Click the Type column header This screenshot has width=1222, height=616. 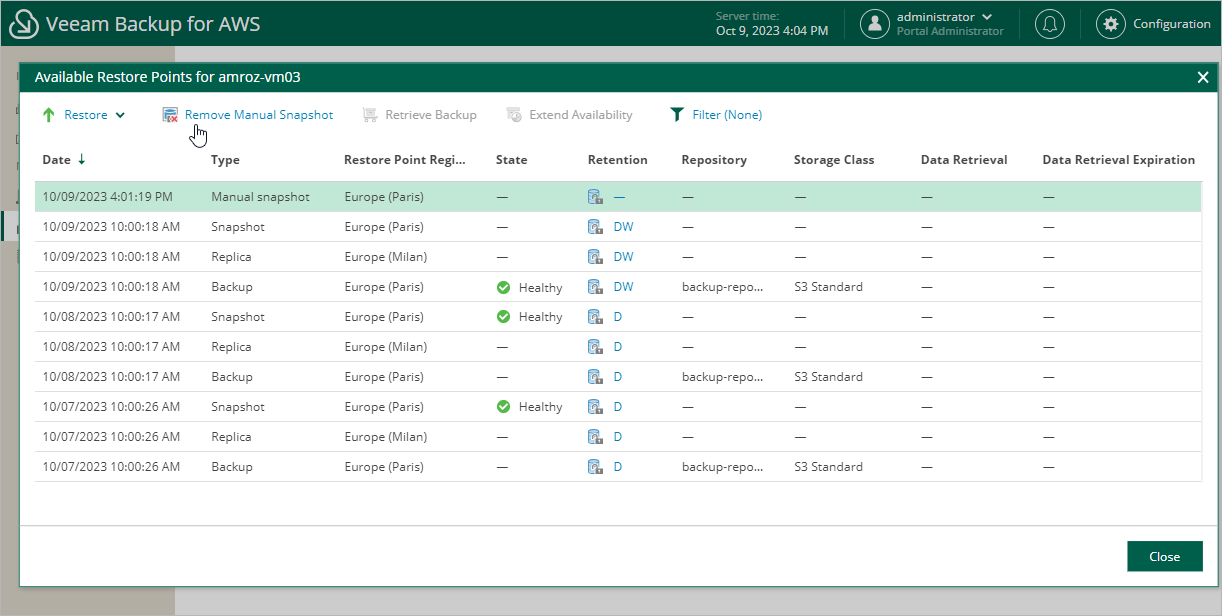[x=225, y=160]
